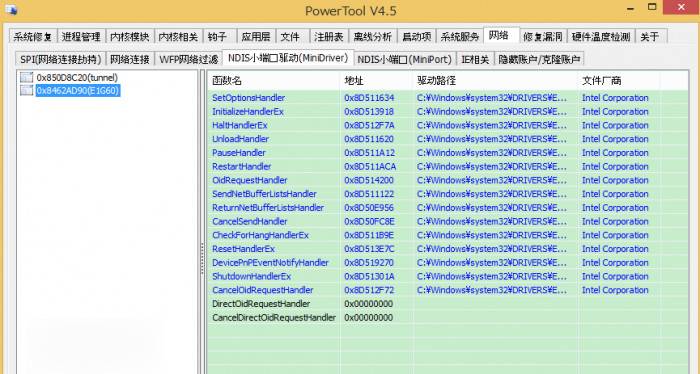The image size is (700, 374).
Task: Click icon beside 0x8462AD90(E1G60) entry
Action: click(27, 91)
